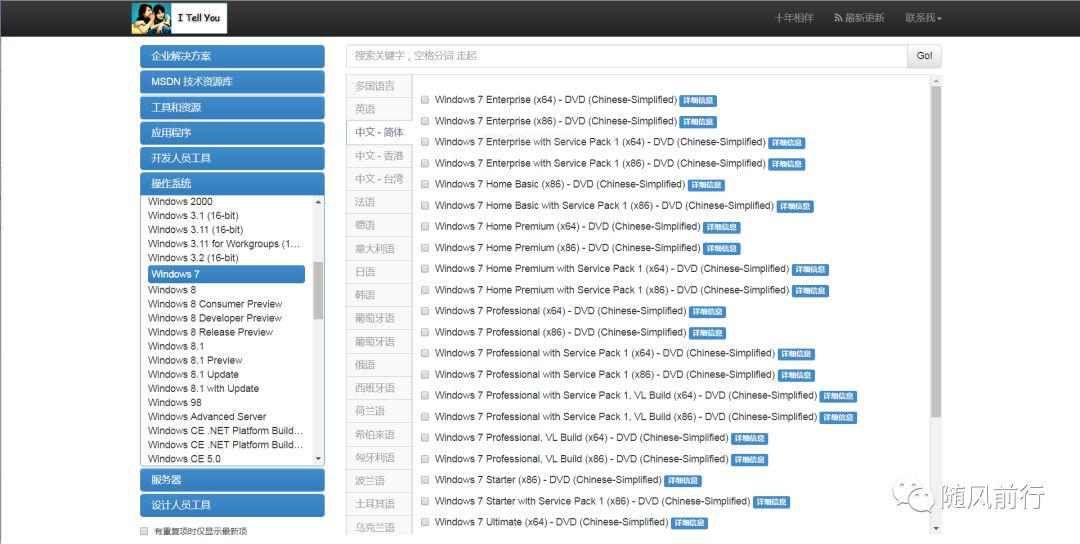Click the RSS icon beside 最新更新
The image size is (1080, 544).
(x=838, y=18)
